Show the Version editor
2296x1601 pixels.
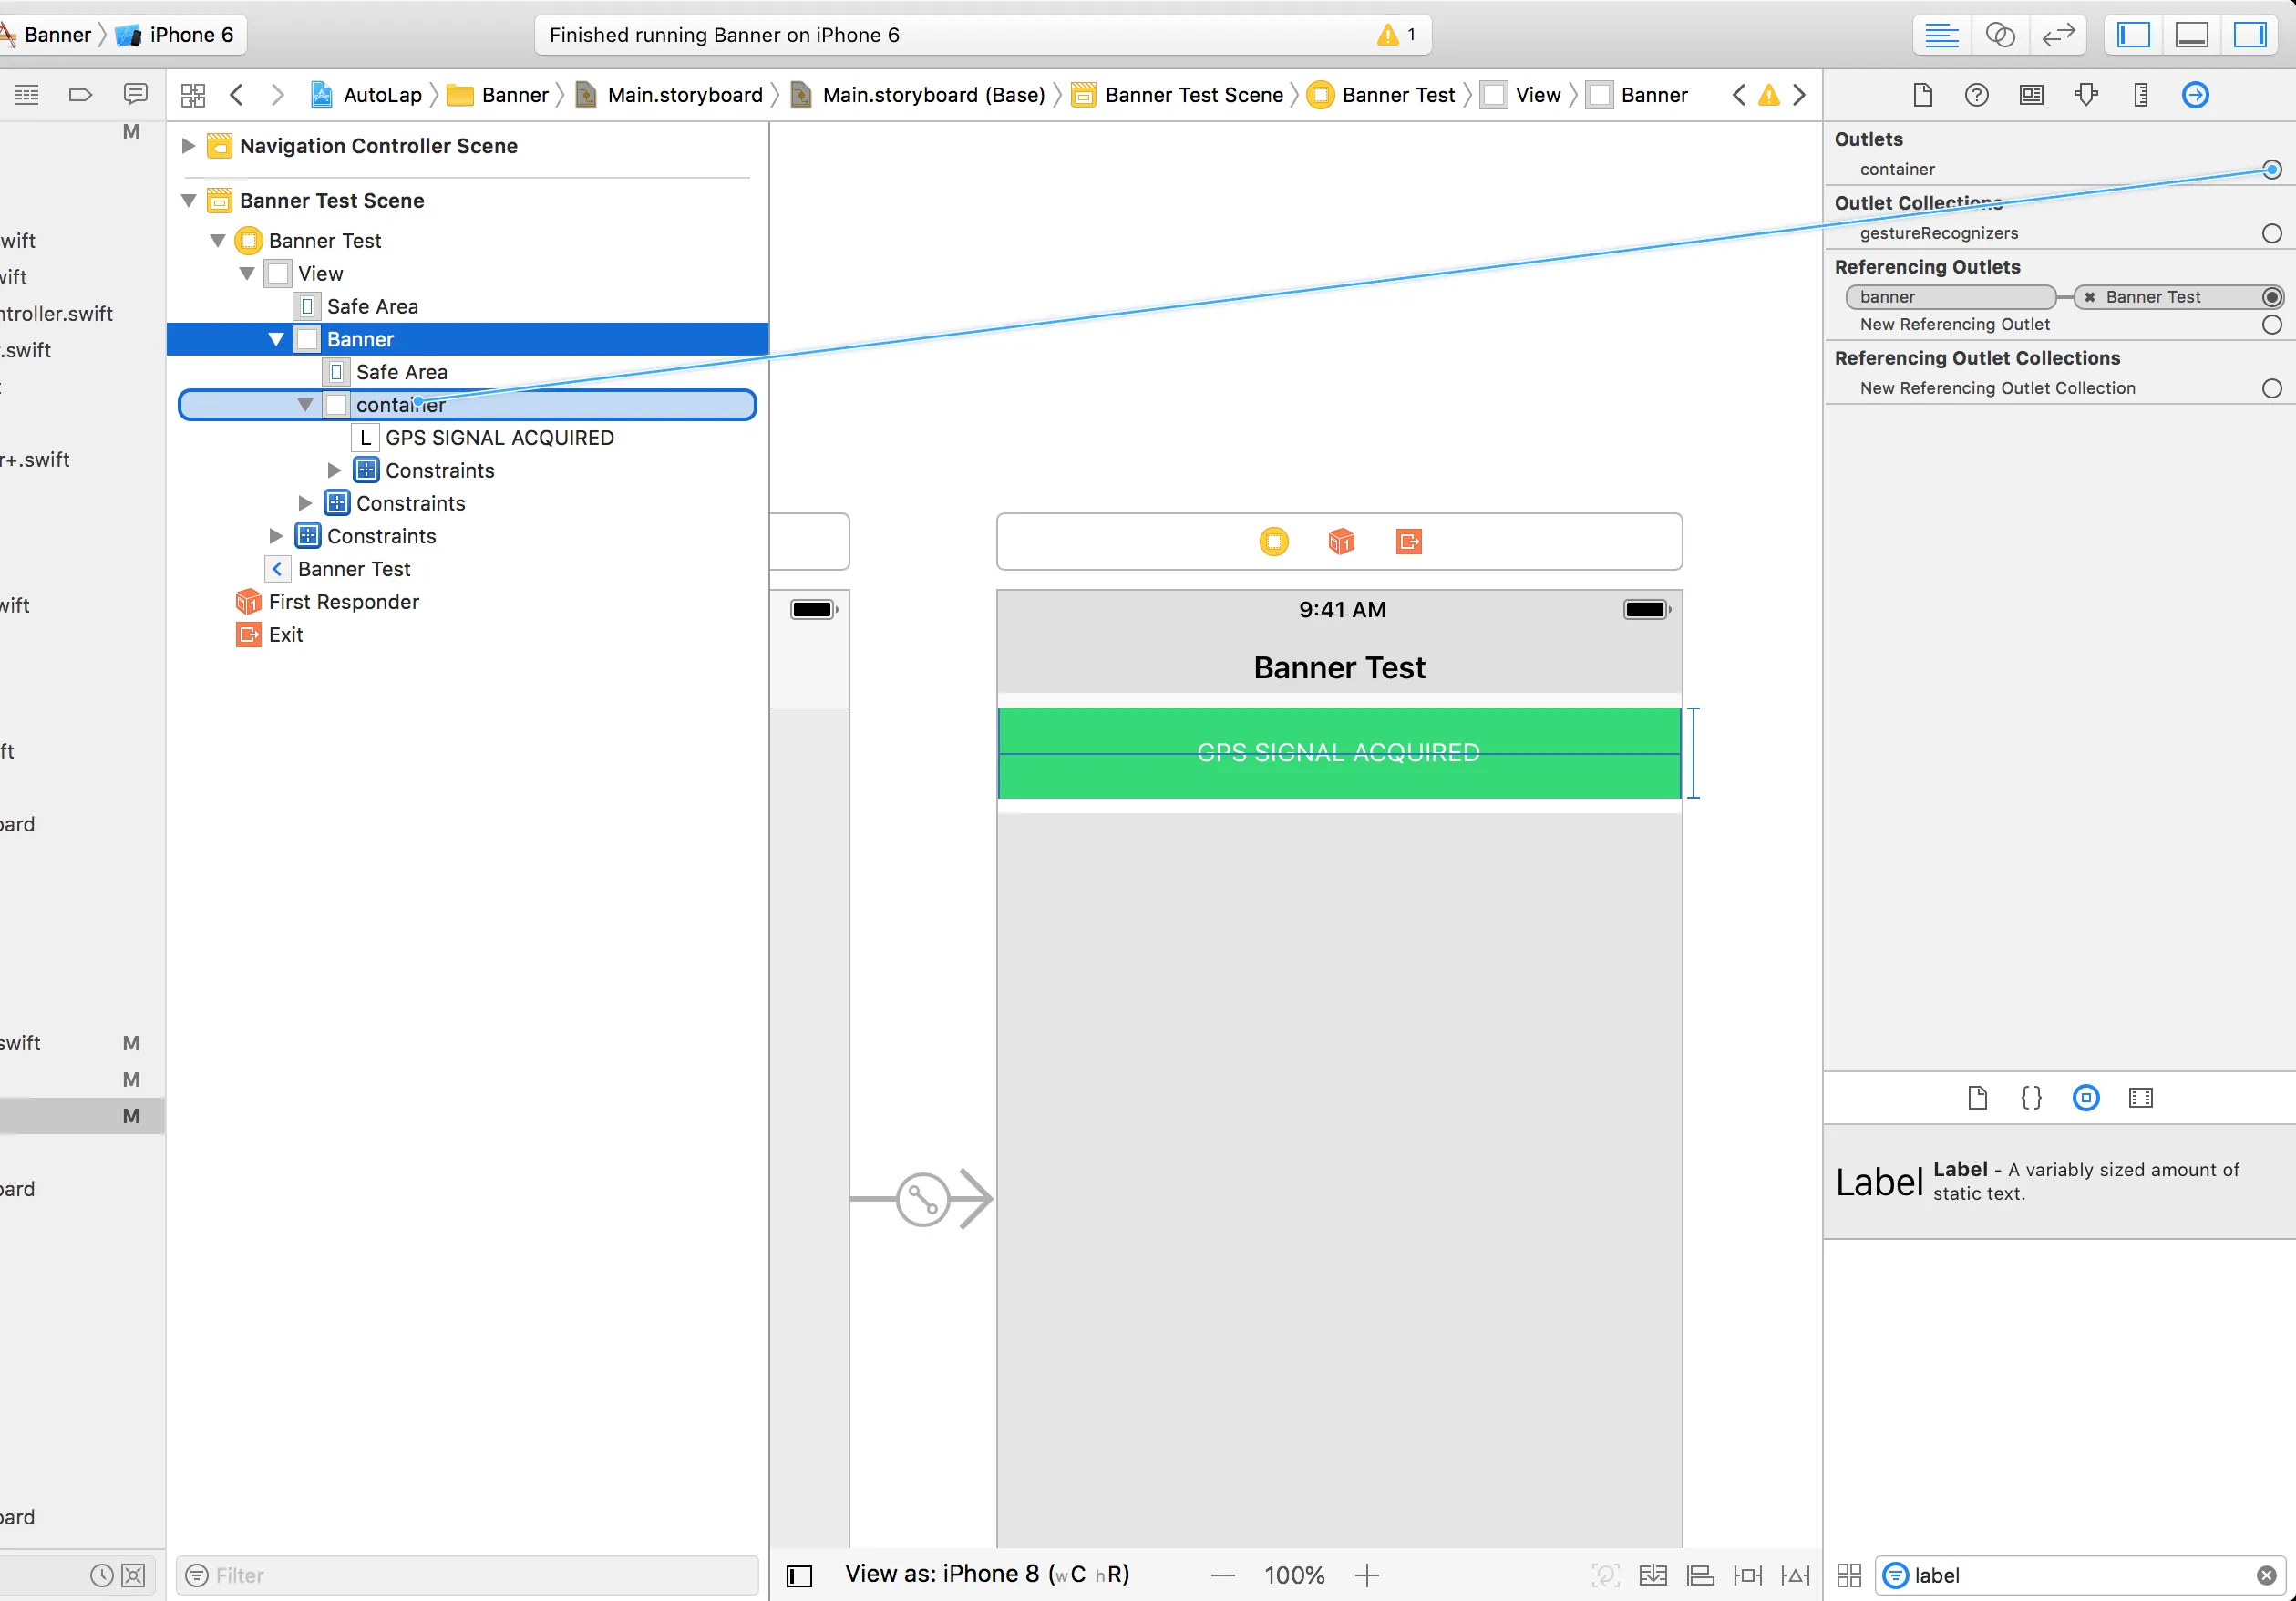pos(2057,35)
